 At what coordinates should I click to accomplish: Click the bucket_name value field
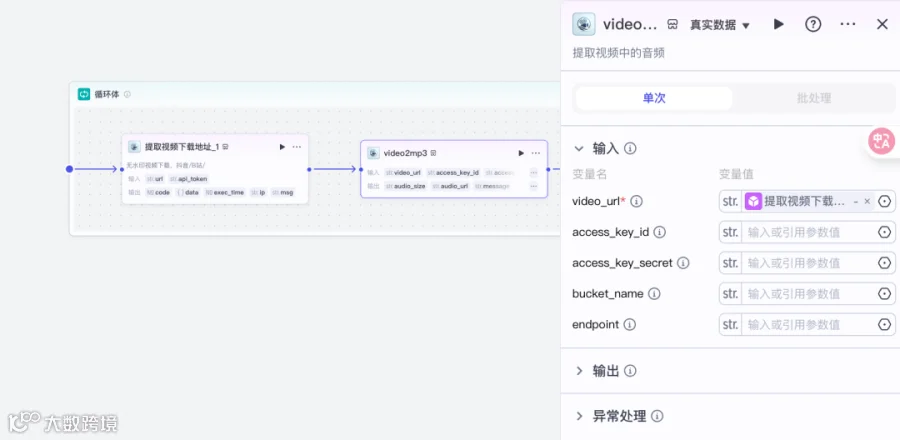pos(807,294)
